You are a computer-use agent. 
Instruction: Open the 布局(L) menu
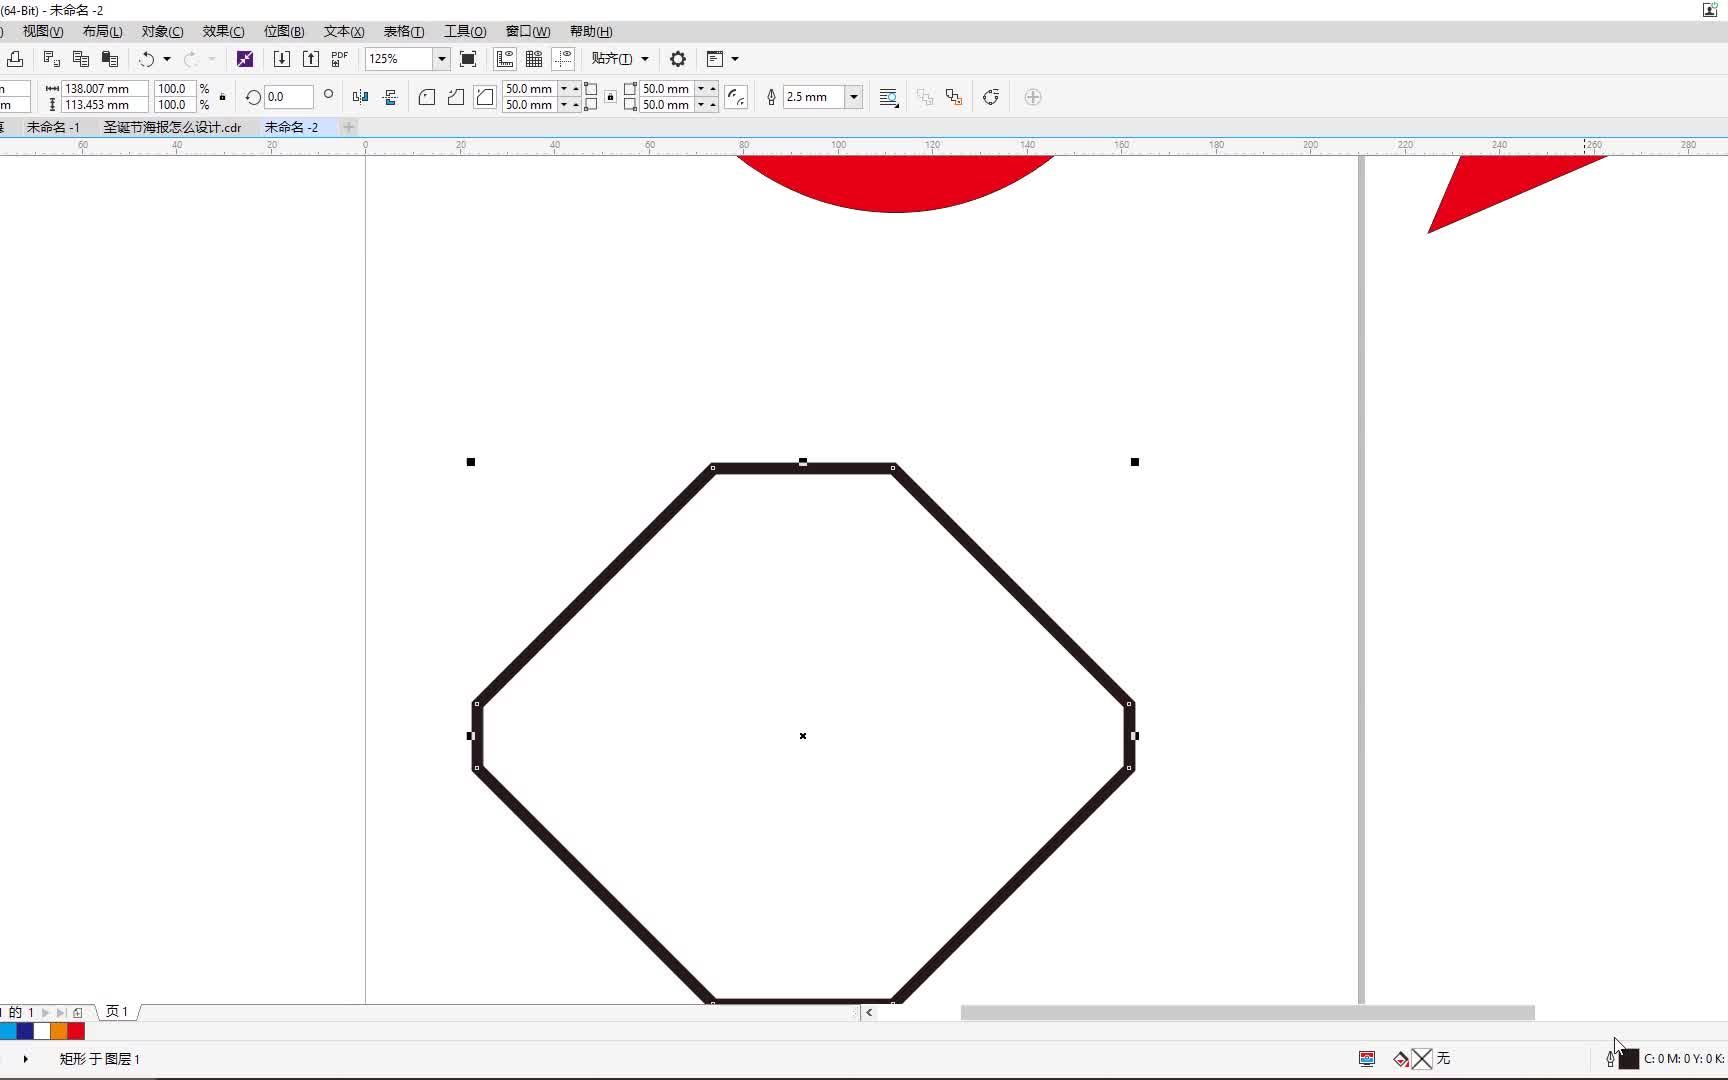point(102,32)
